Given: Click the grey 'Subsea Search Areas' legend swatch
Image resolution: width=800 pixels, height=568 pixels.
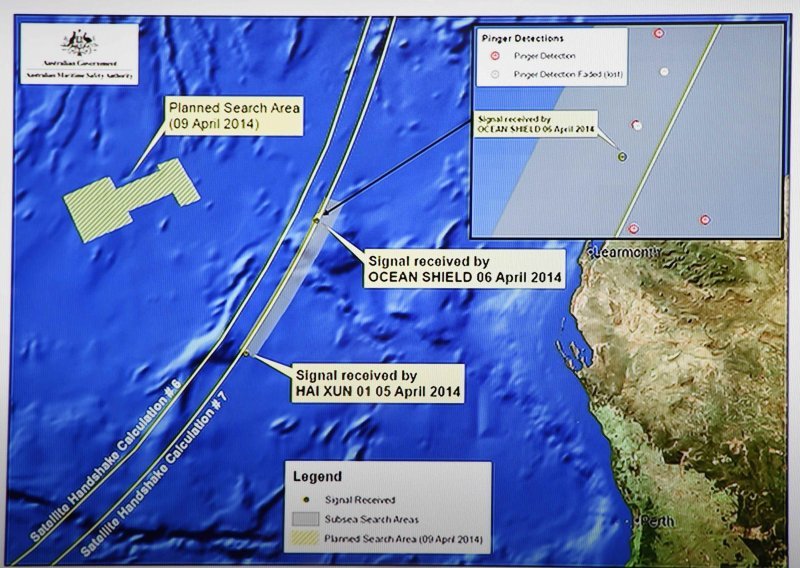Looking at the screenshot, I should coord(306,519).
